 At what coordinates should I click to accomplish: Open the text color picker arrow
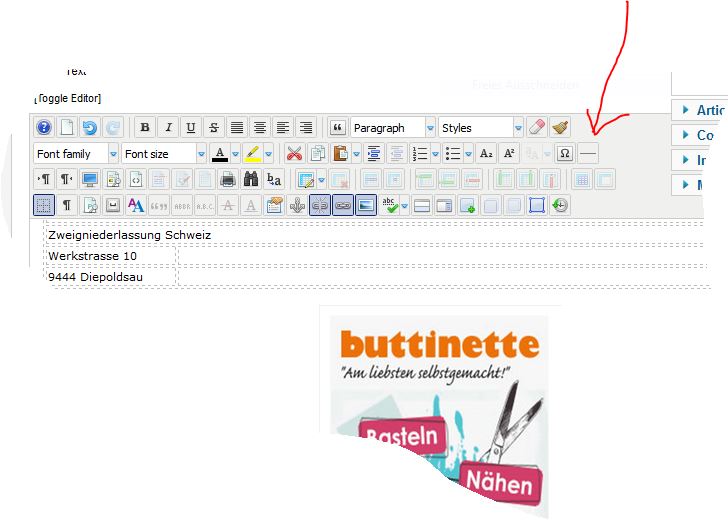click(235, 154)
